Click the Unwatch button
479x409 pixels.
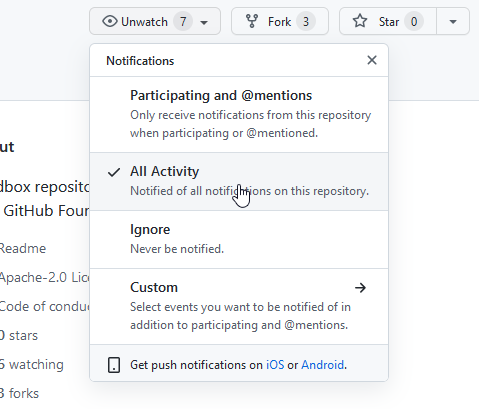[x=155, y=21]
